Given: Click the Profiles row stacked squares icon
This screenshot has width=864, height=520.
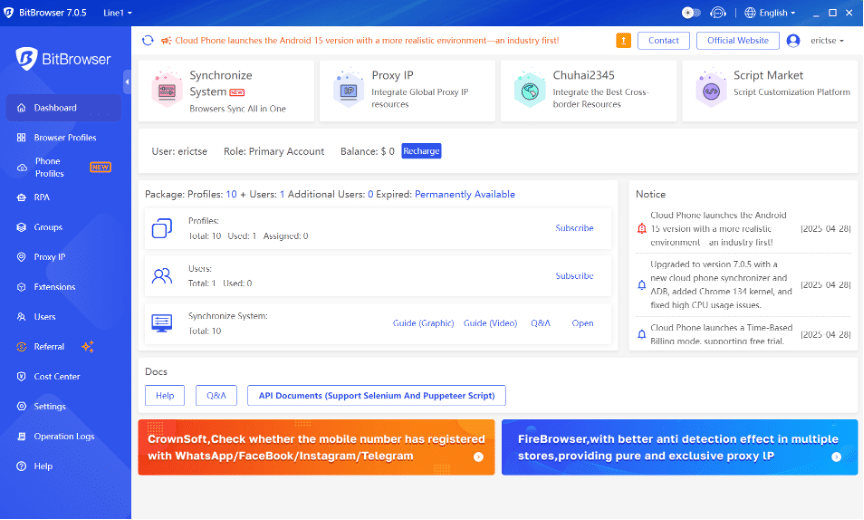Looking at the screenshot, I should point(161,228).
